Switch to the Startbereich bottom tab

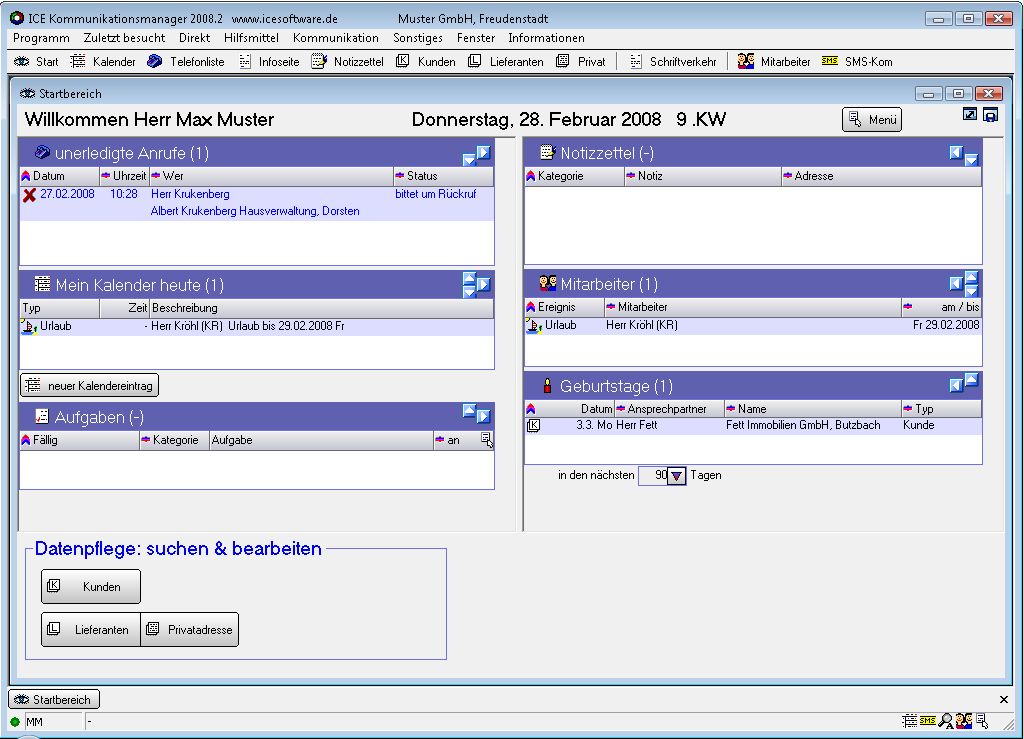pos(55,700)
